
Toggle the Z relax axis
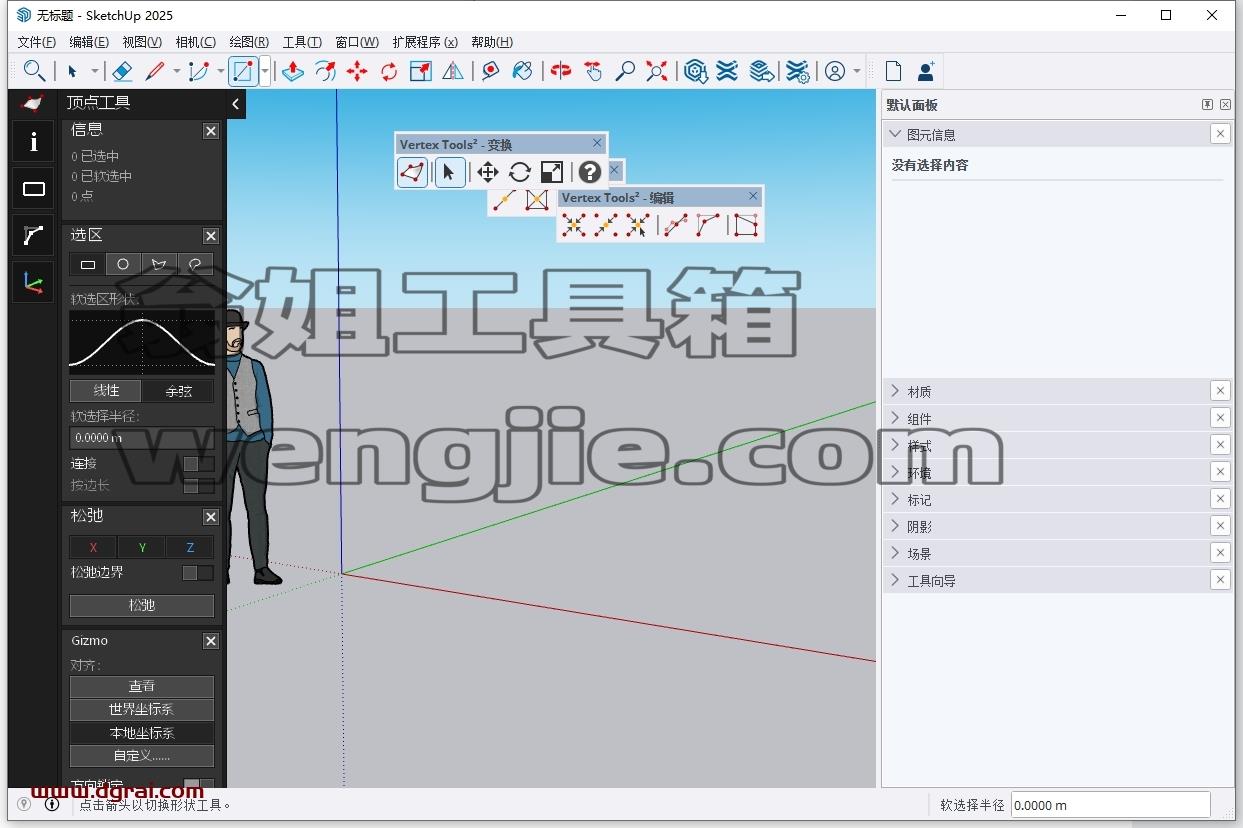tap(190, 547)
